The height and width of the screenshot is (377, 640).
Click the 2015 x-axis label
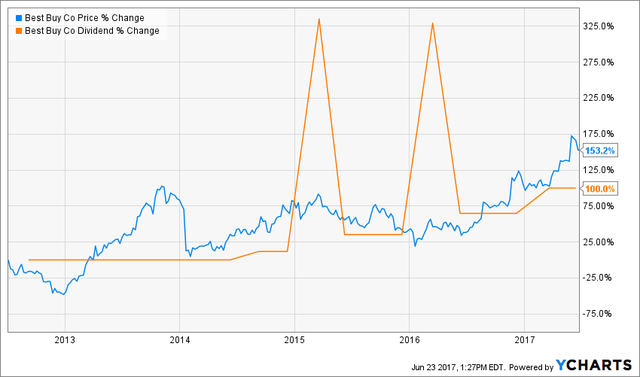[x=294, y=340]
